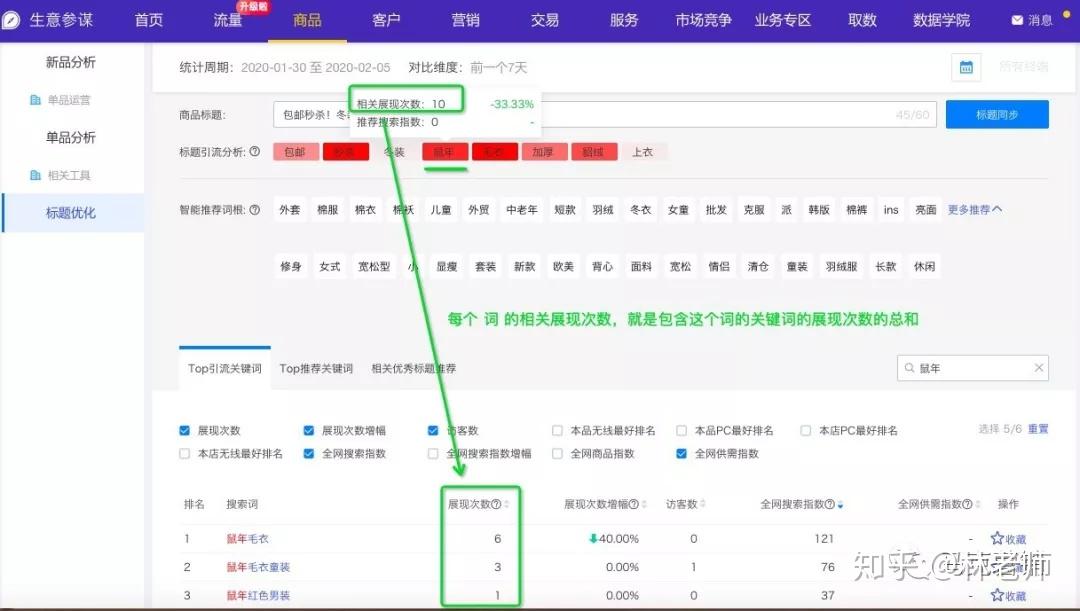This screenshot has height=611, width=1080.
Task: Click help icon next to 智能推荐词根
Action: click(255, 209)
